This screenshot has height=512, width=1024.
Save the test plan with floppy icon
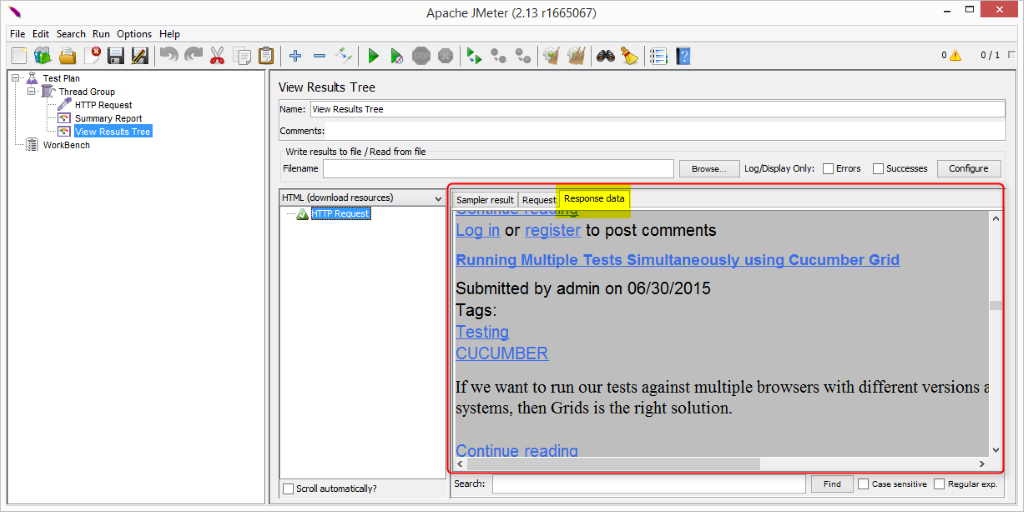click(116, 56)
